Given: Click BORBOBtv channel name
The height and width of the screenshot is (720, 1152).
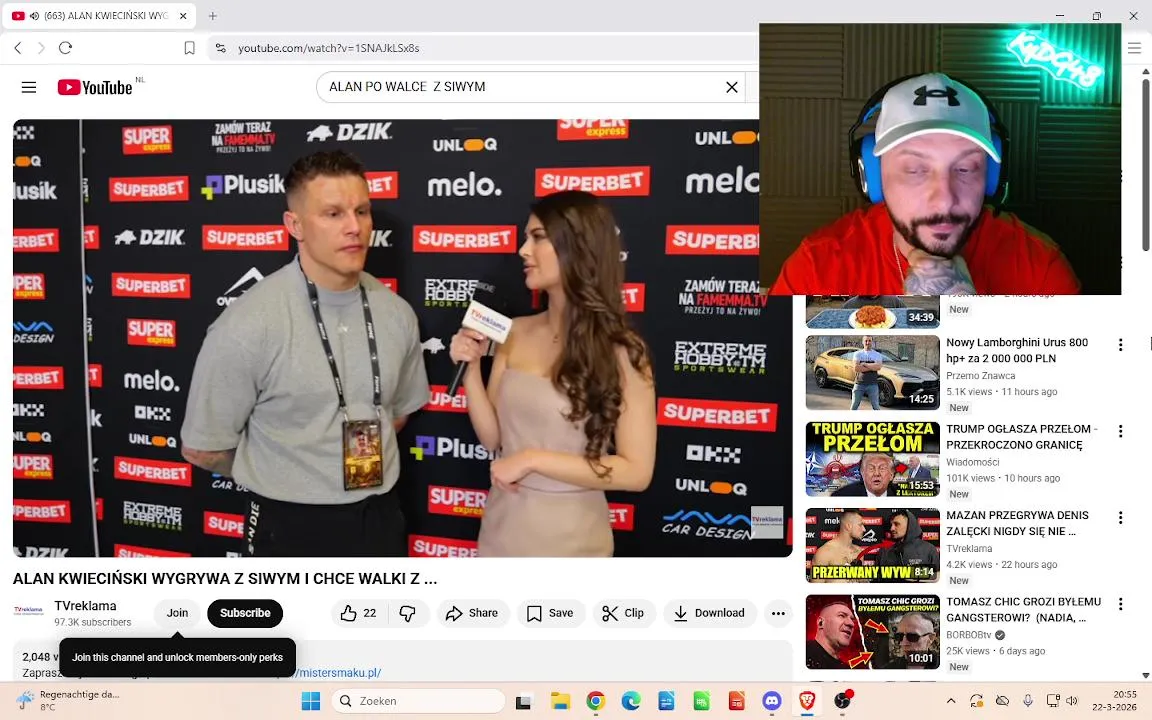Looking at the screenshot, I should click(968, 635).
